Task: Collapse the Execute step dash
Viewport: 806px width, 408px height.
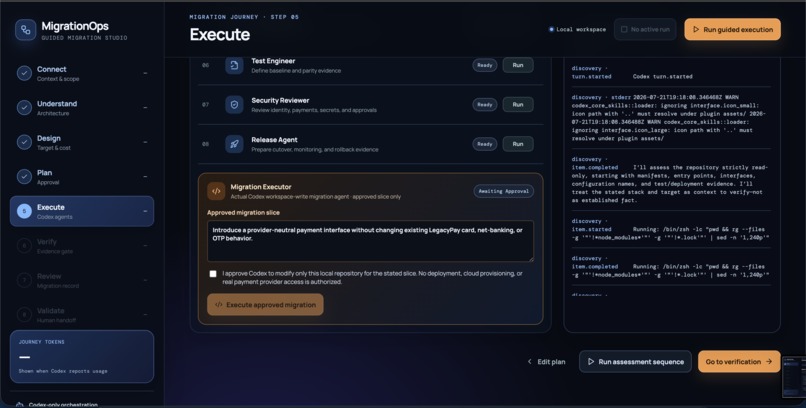Action: (145, 211)
